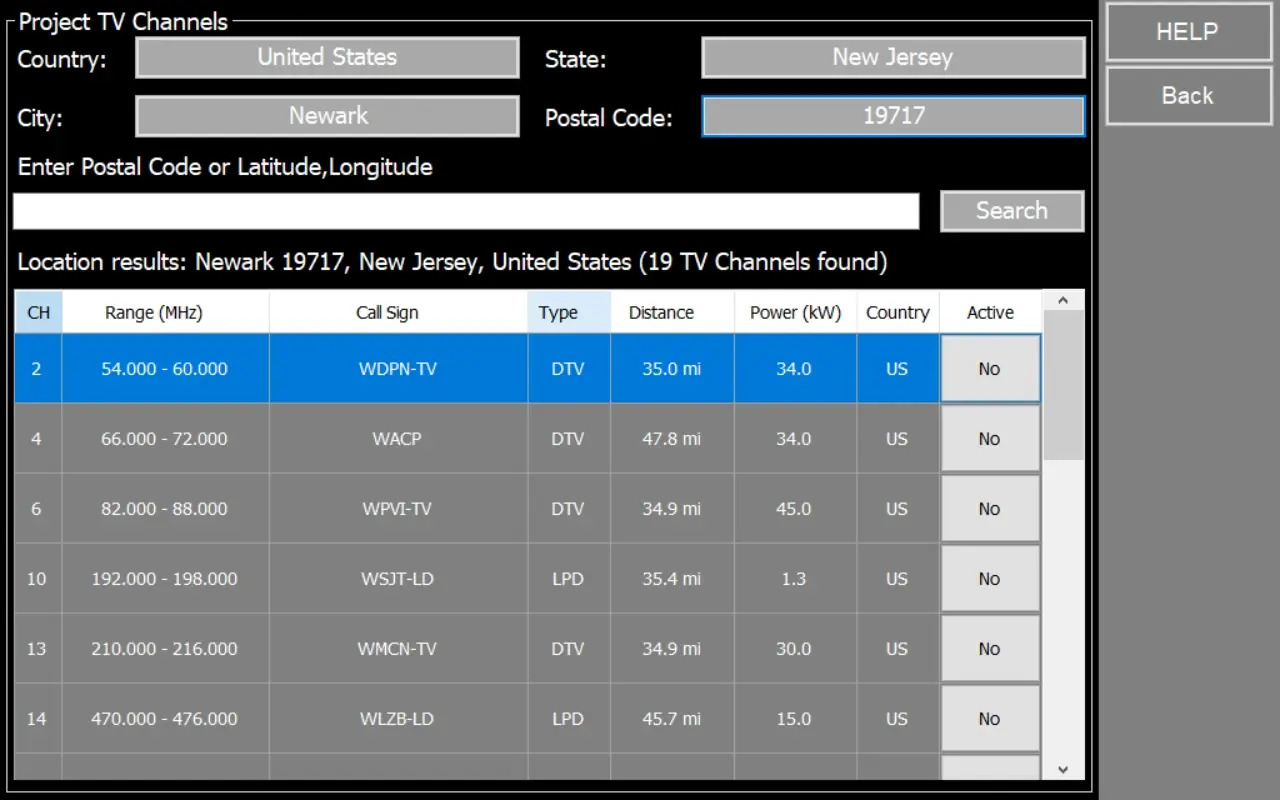Image resolution: width=1280 pixels, height=800 pixels.
Task: Select the Postal Code field showing 19717
Action: pyautogui.click(x=893, y=116)
